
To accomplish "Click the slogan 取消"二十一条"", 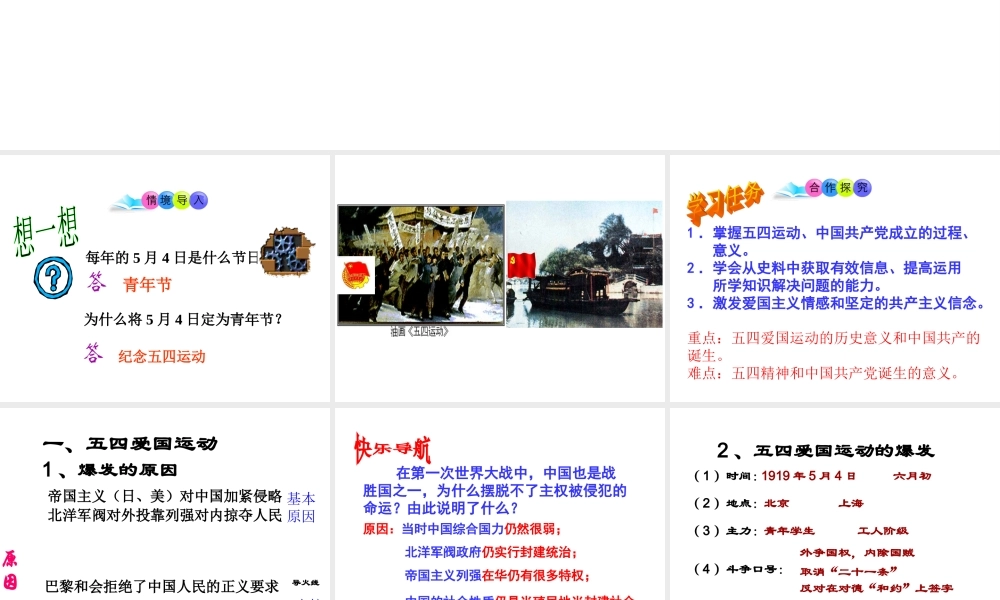I will pyautogui.click(x=848, y=571).
